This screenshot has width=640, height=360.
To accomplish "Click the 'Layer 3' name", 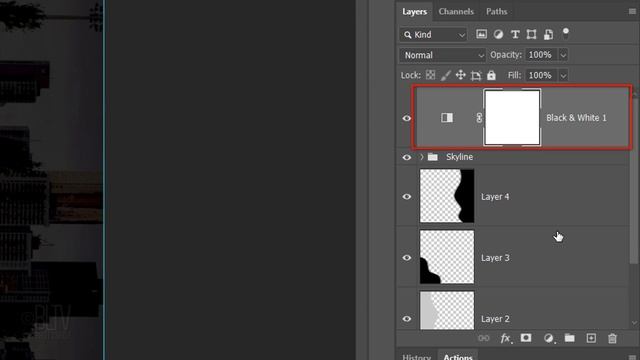I will click(495, 258).
